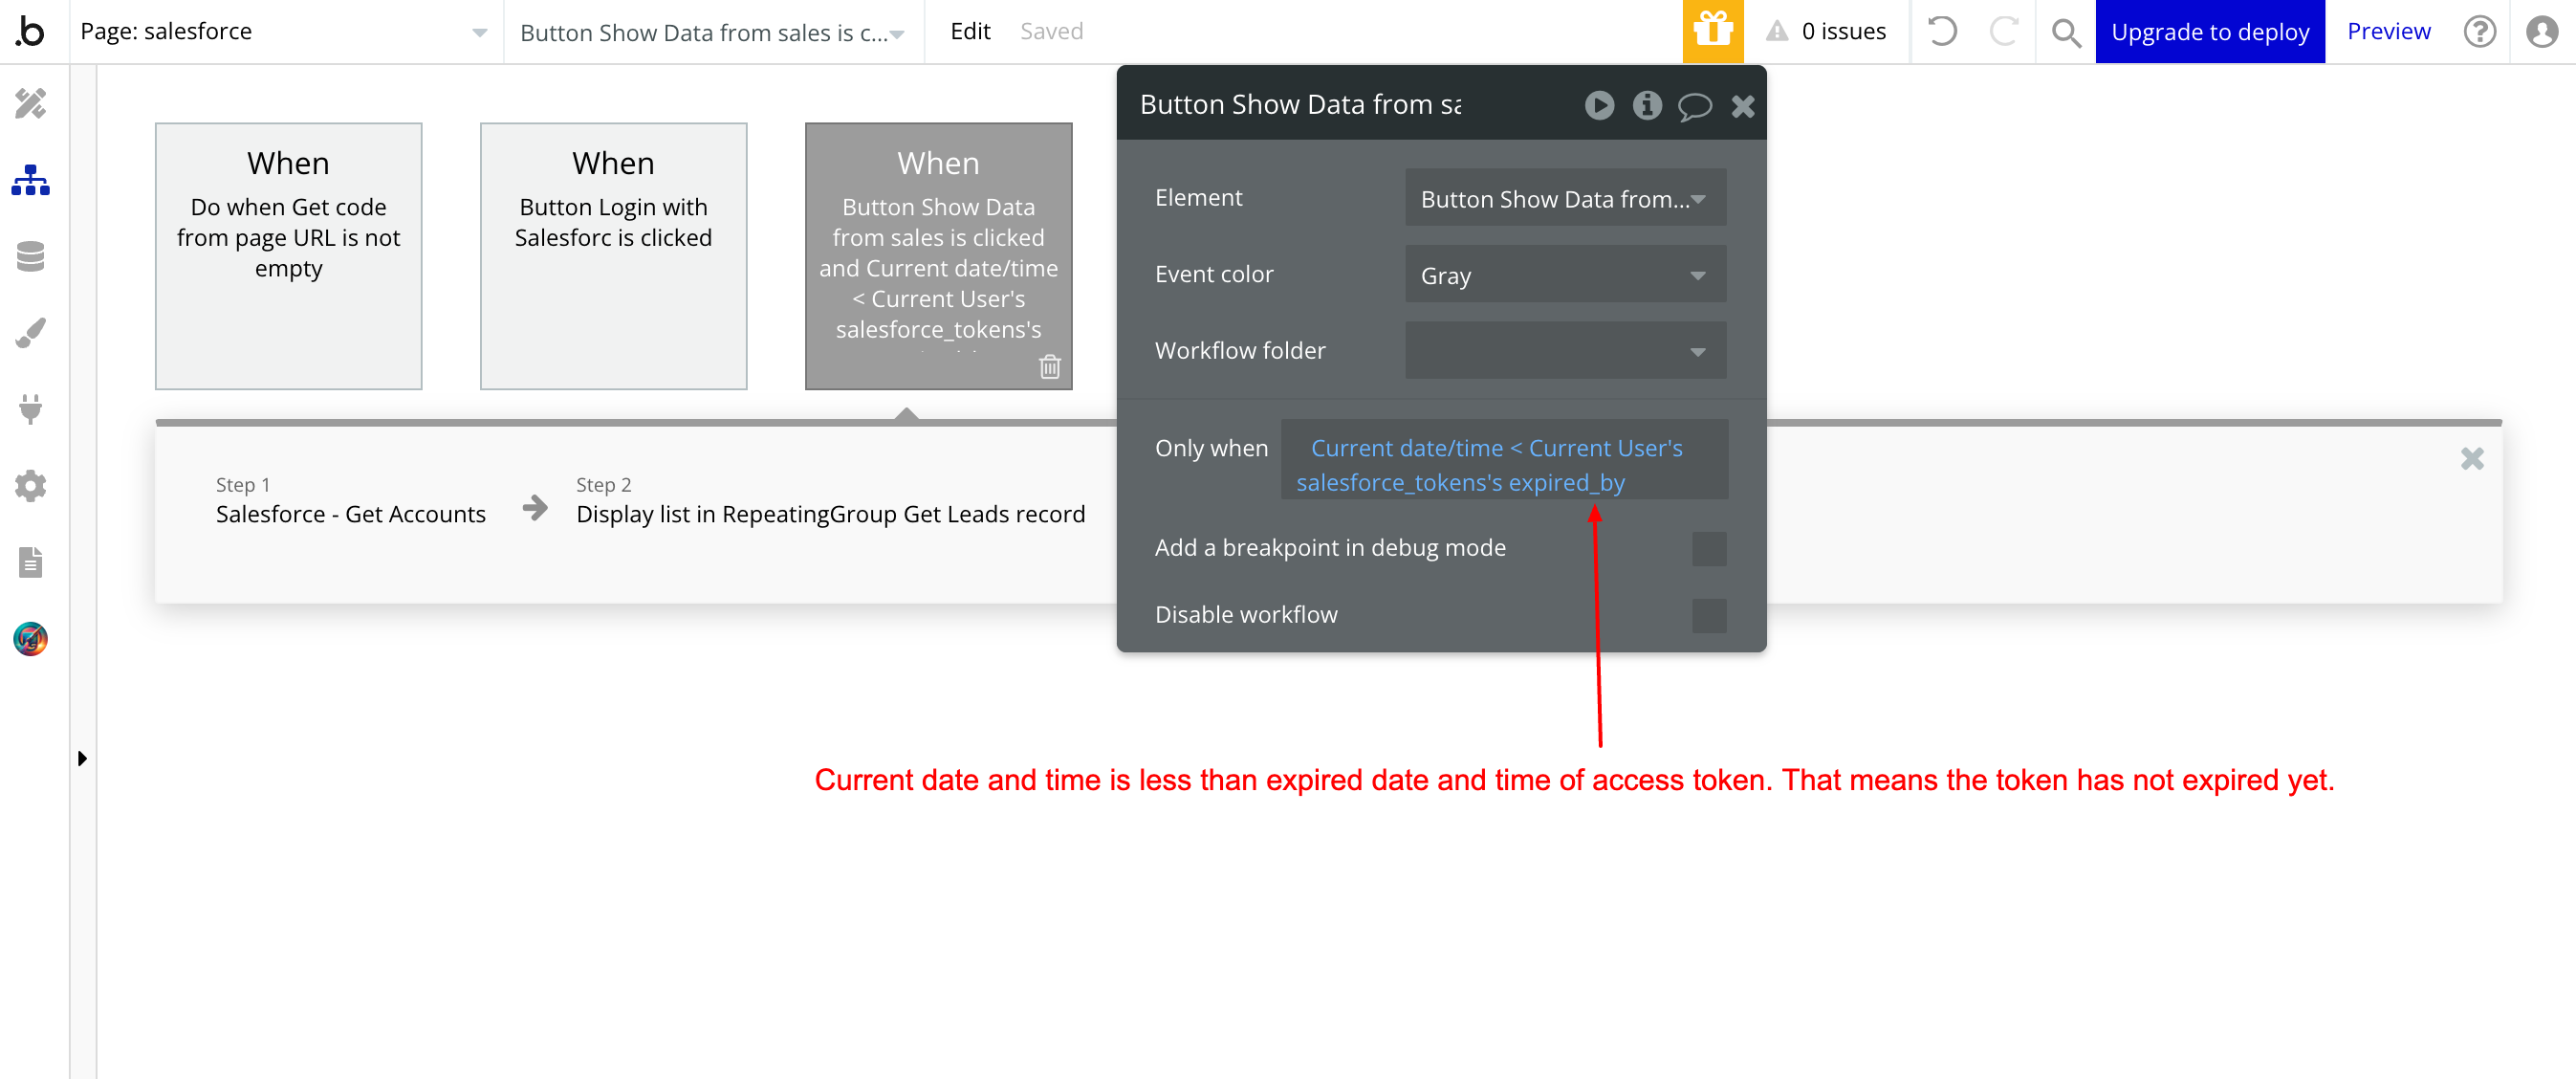The height and width of the screenshot is (1079, 2576).
Task: Click the 0 issues indicator text
Action: 1843,32
